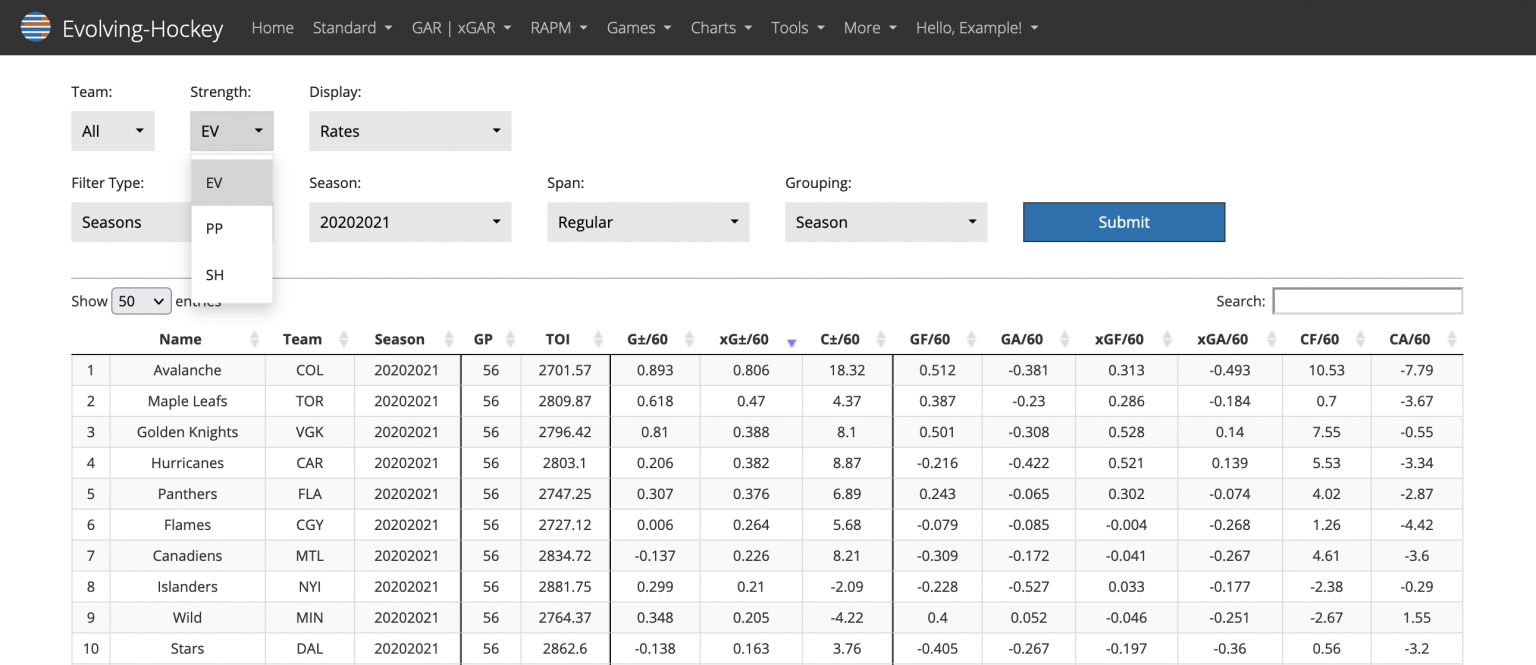The image size is (1536, 665).
Task: Expand the Display Rates dropdown
Action: tap(410, 131)
